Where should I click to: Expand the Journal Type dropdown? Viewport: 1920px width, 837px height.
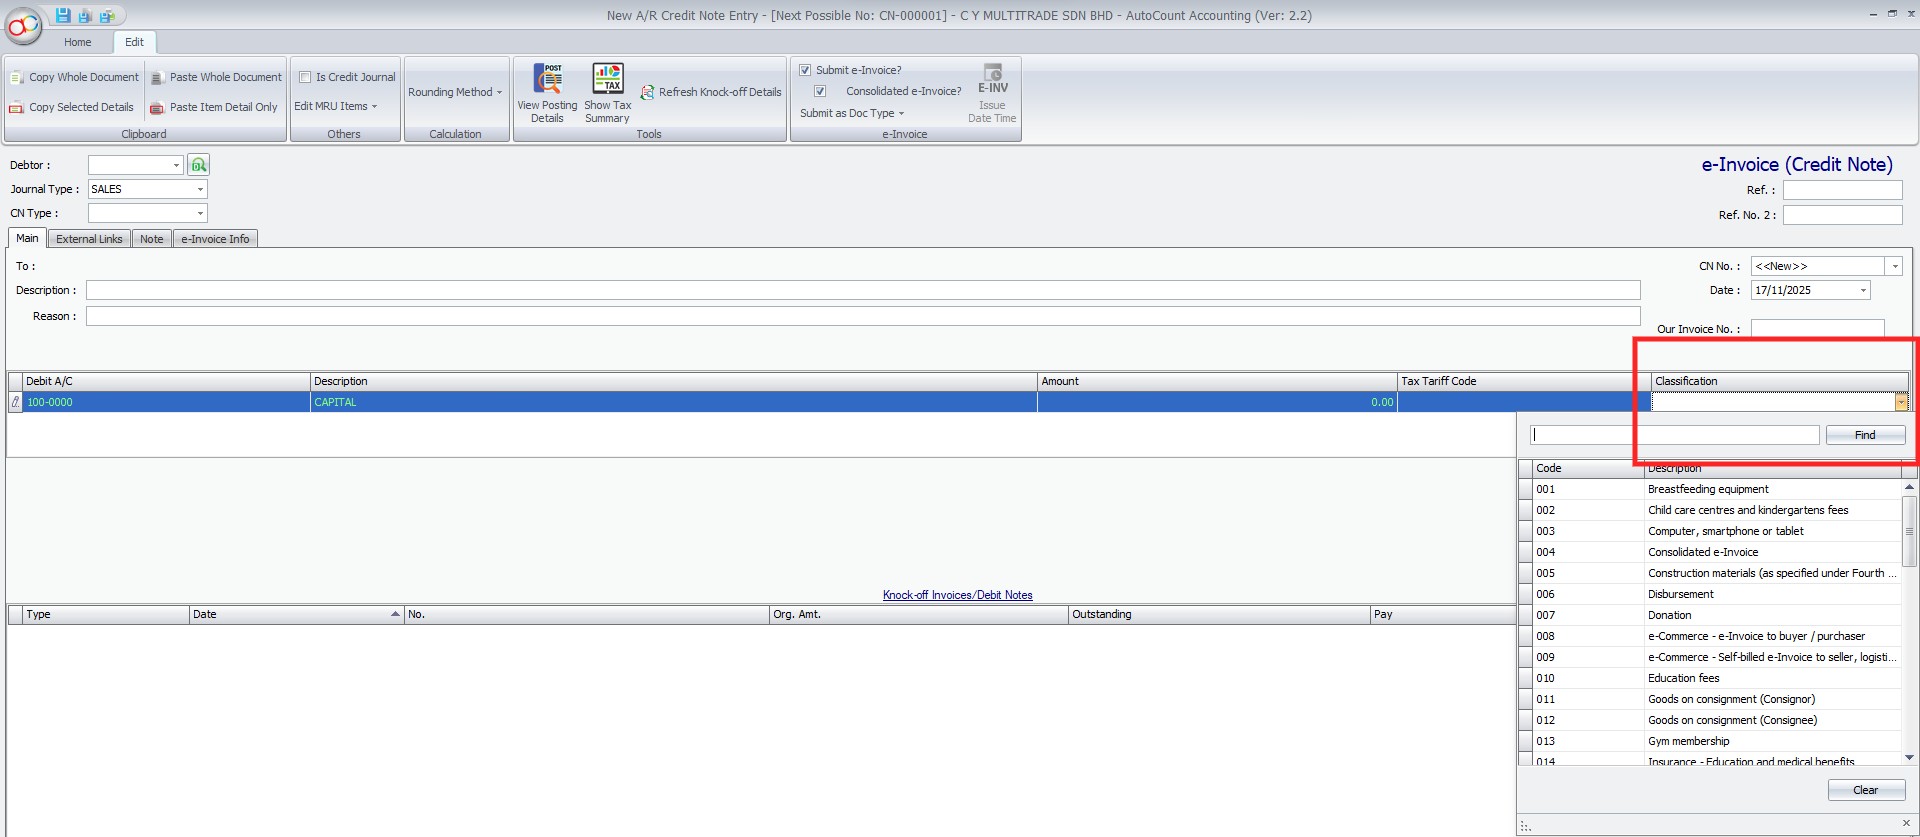(x=200, y=189)
